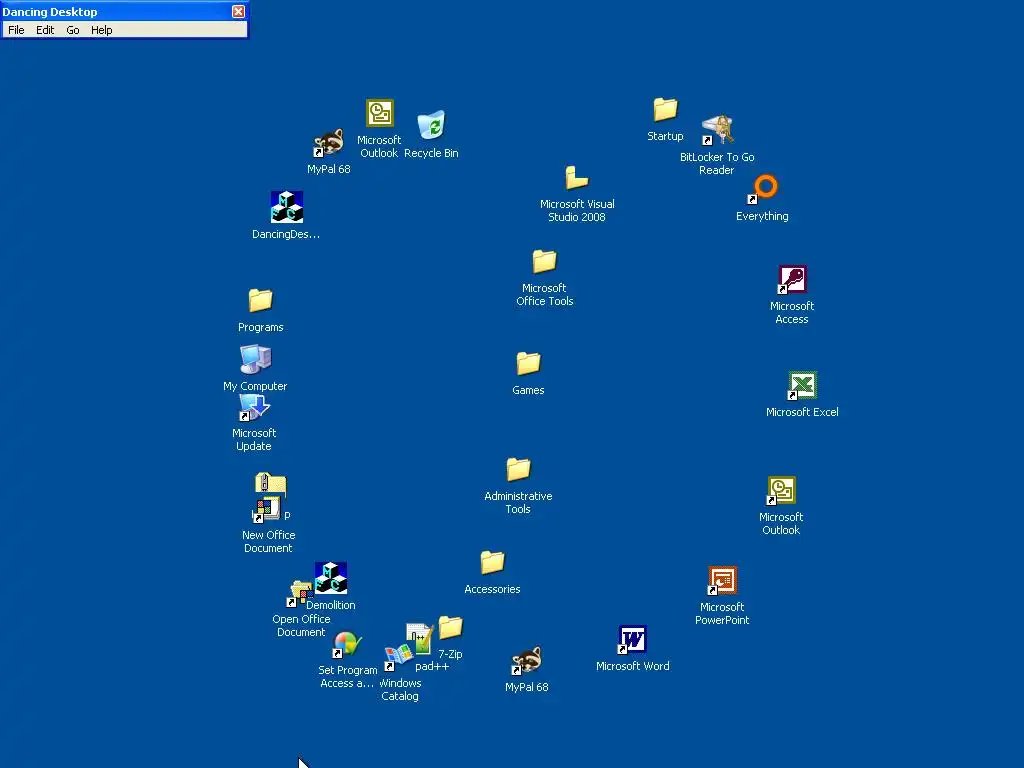Click the "Microsoft Access" label text
Viewport: 1024px width, 768px height.
tap(792, 312)
